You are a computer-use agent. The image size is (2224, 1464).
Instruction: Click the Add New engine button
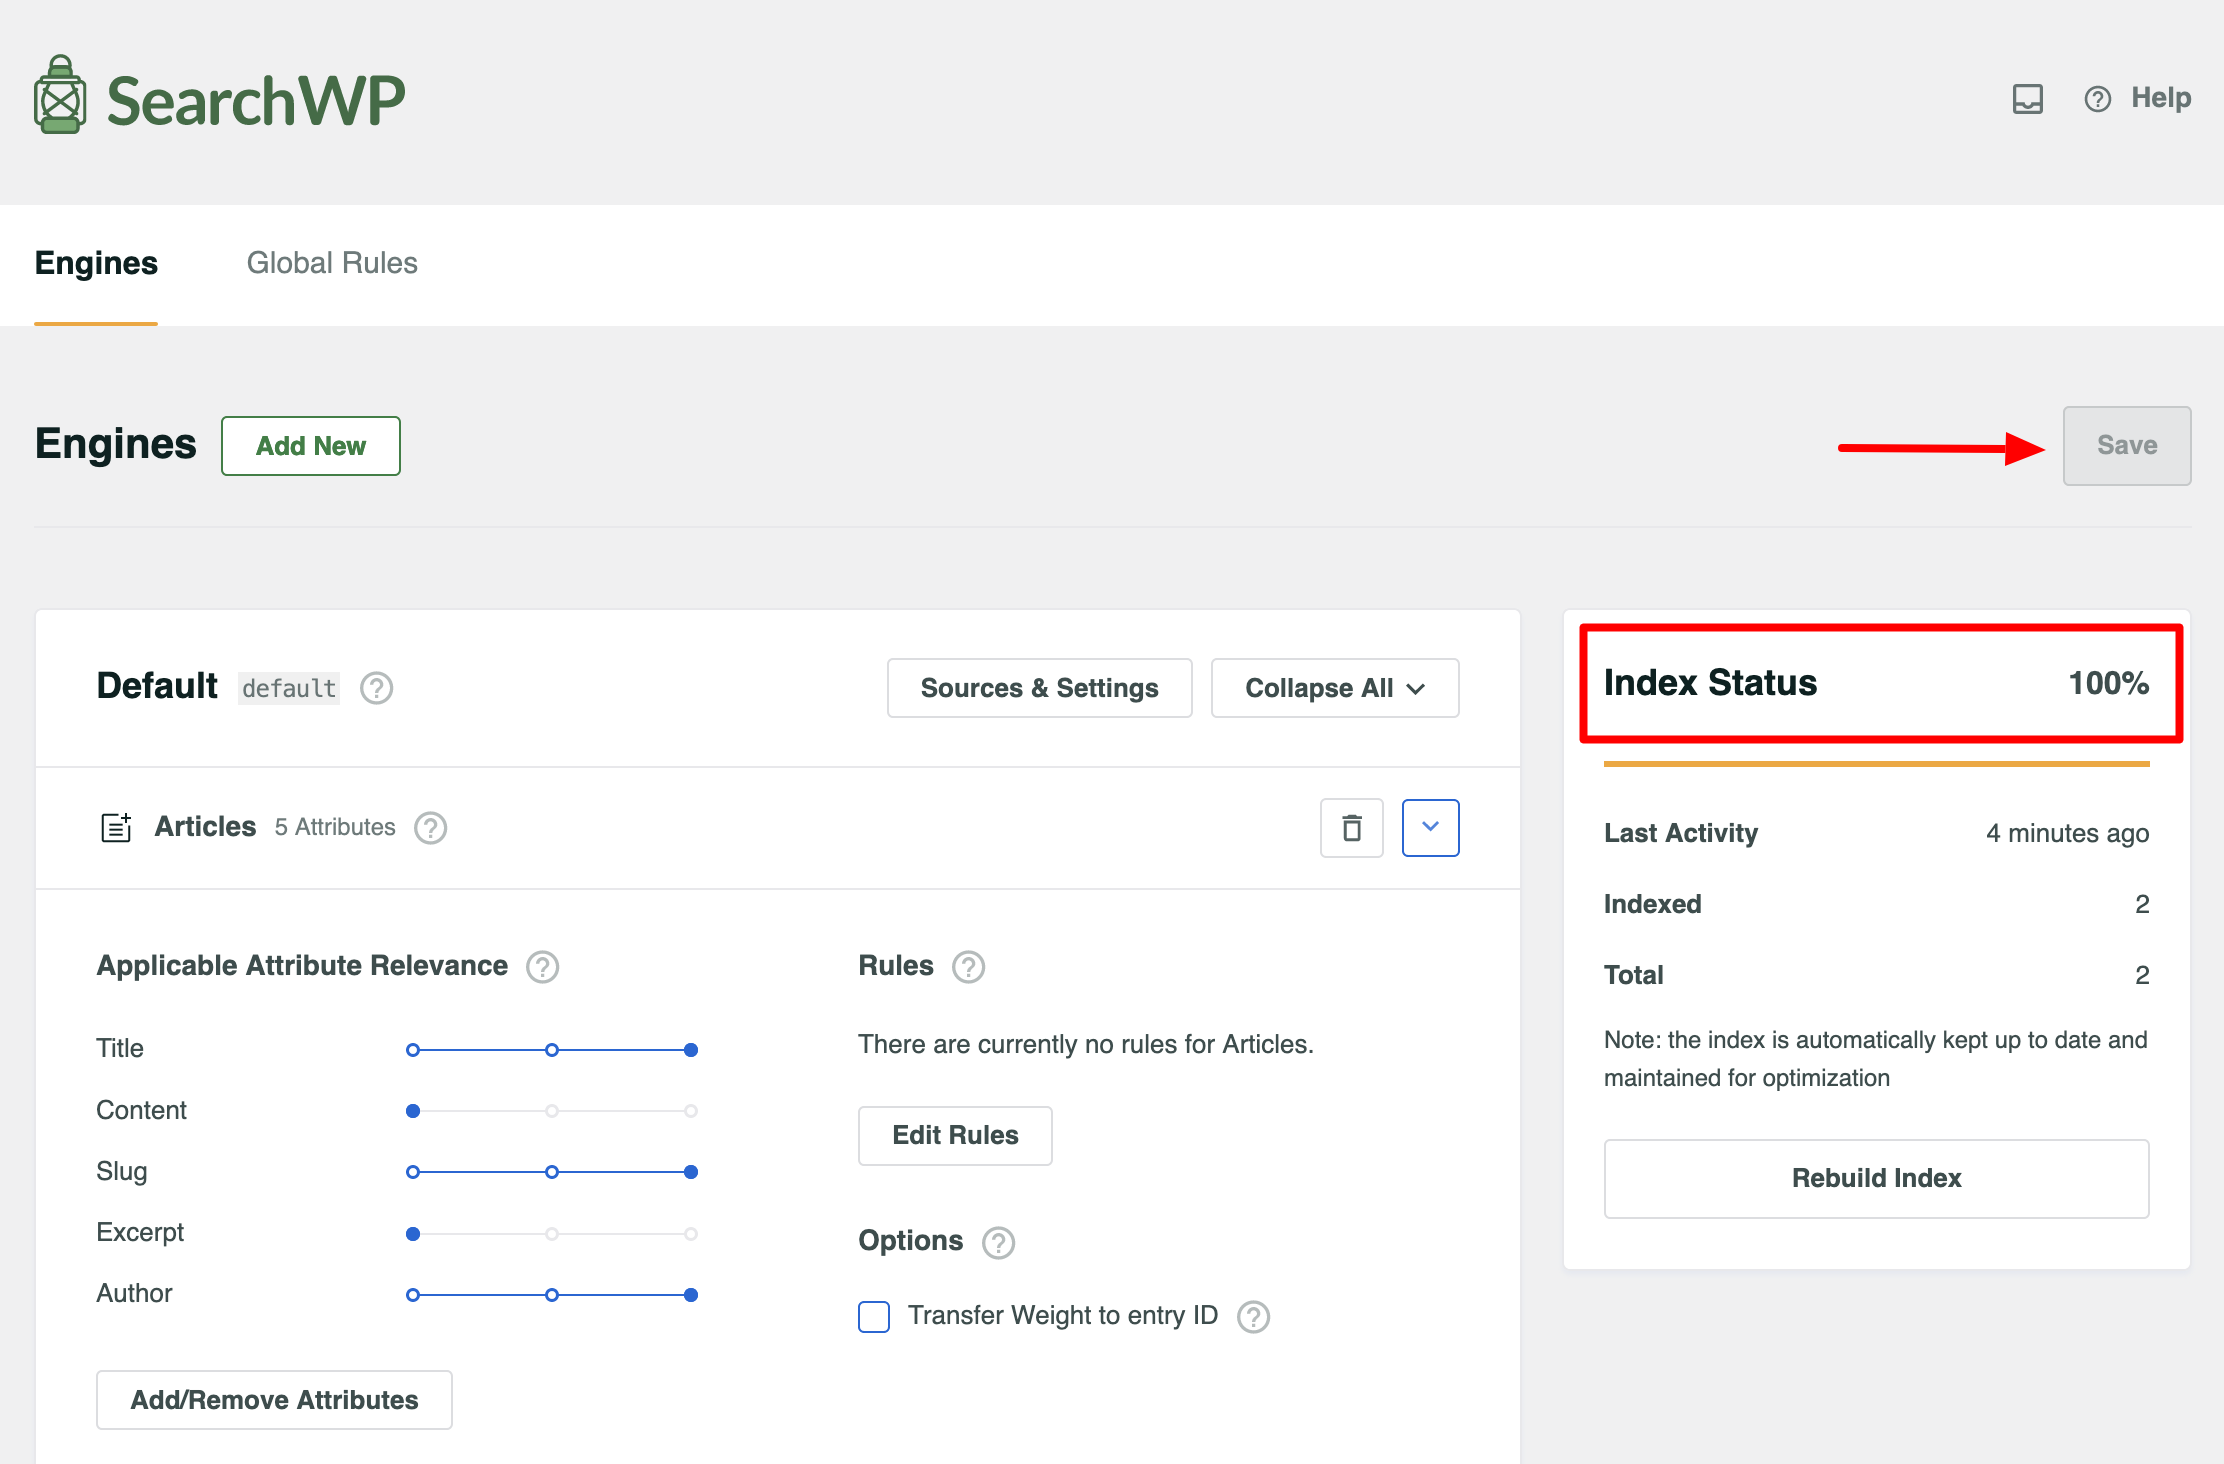pos(311,446)
